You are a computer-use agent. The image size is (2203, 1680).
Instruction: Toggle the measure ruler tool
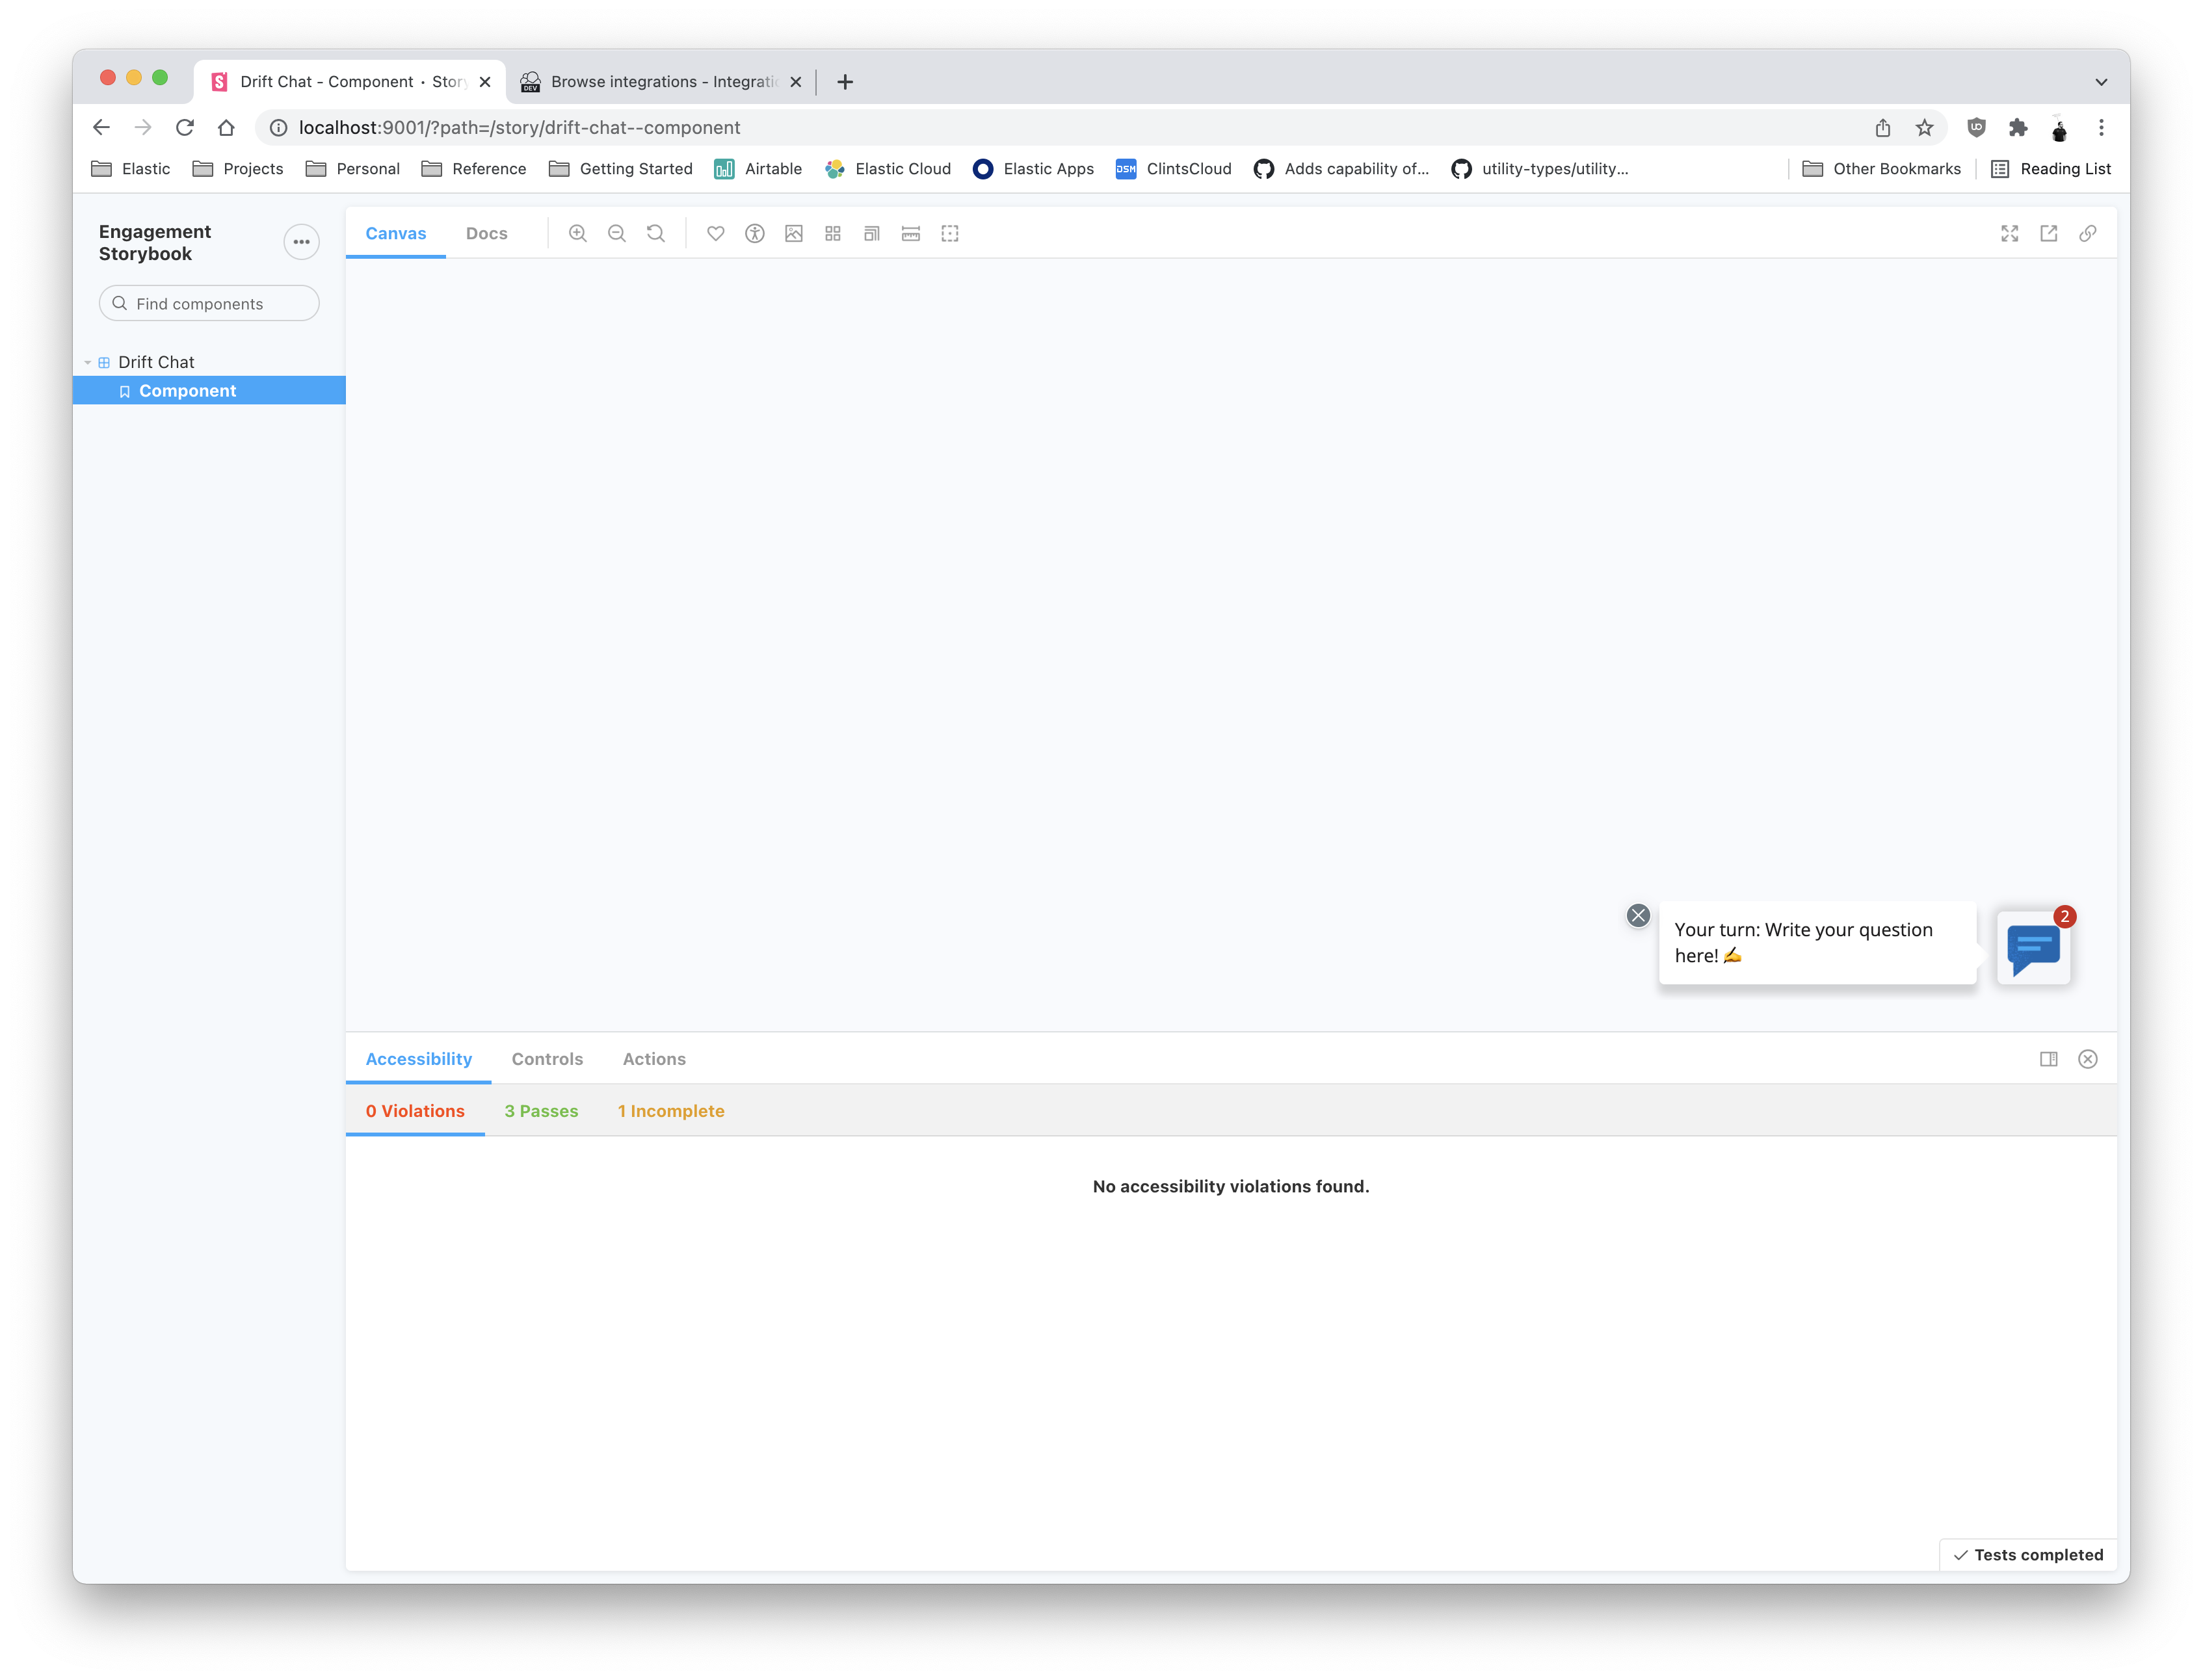(911, 233)
